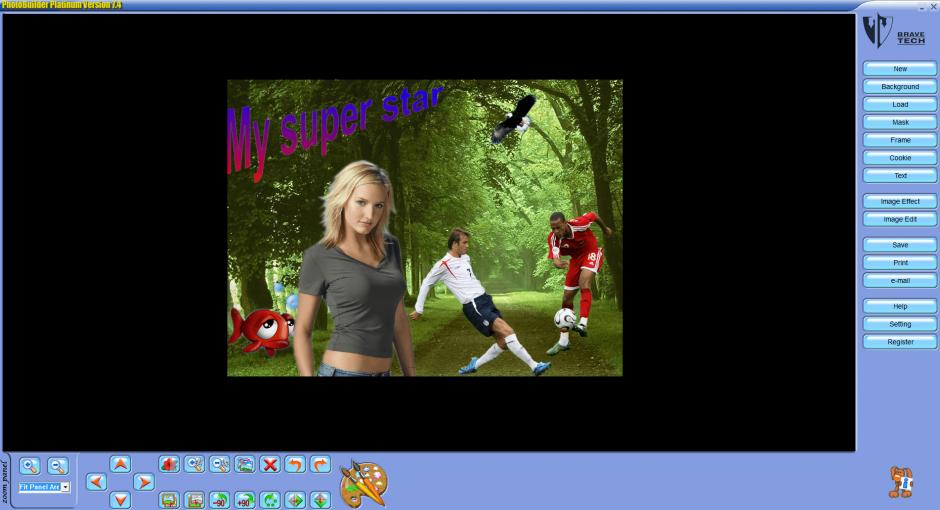Click the redo arrow icon
940x510 pixels.
[320, 464]
